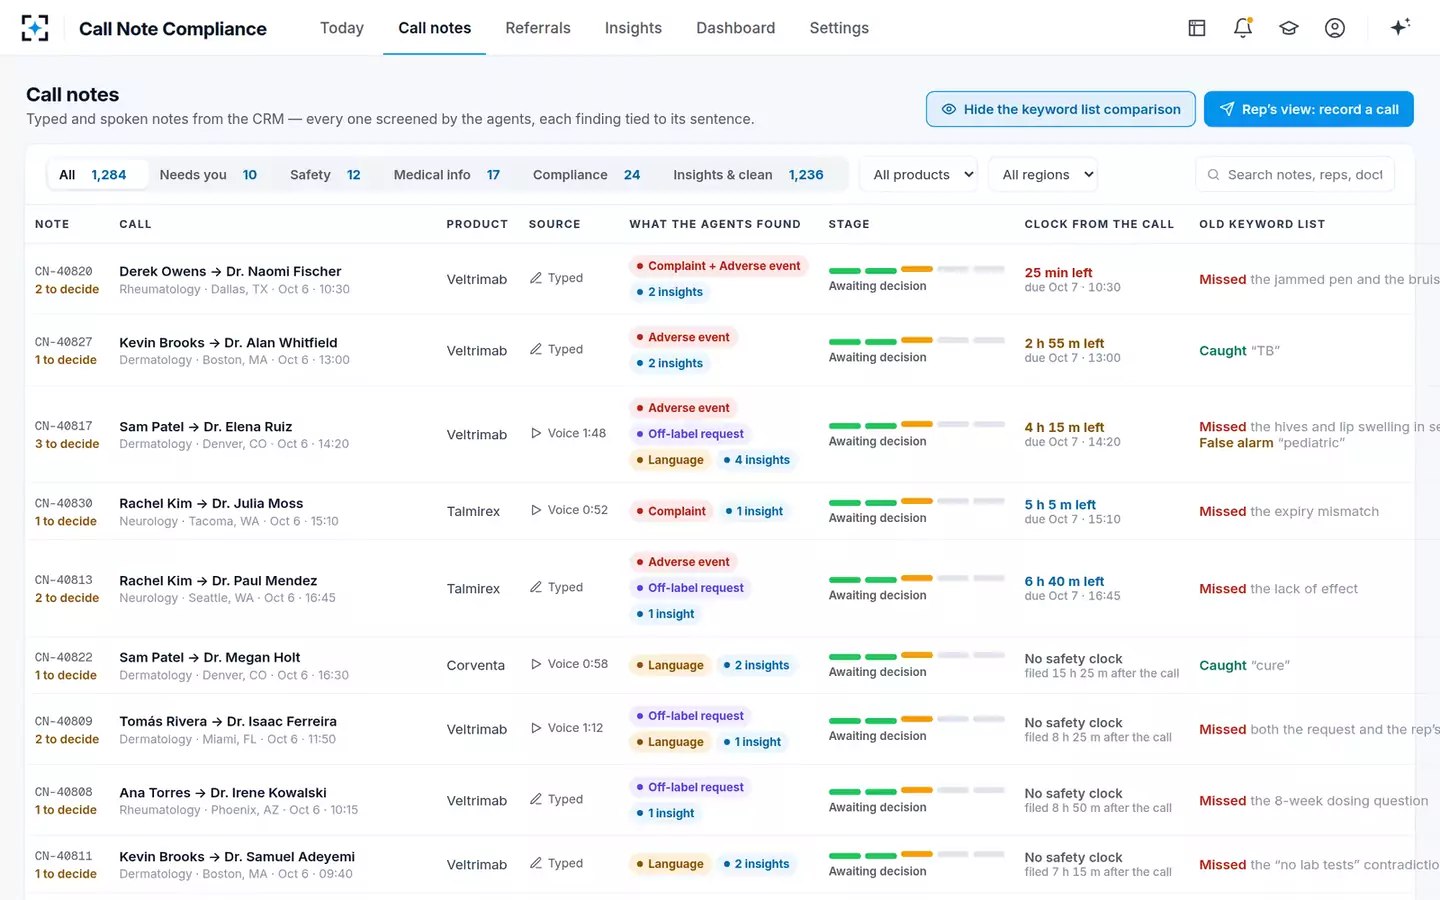Play the voice note for CN-40817

(536, 433)
